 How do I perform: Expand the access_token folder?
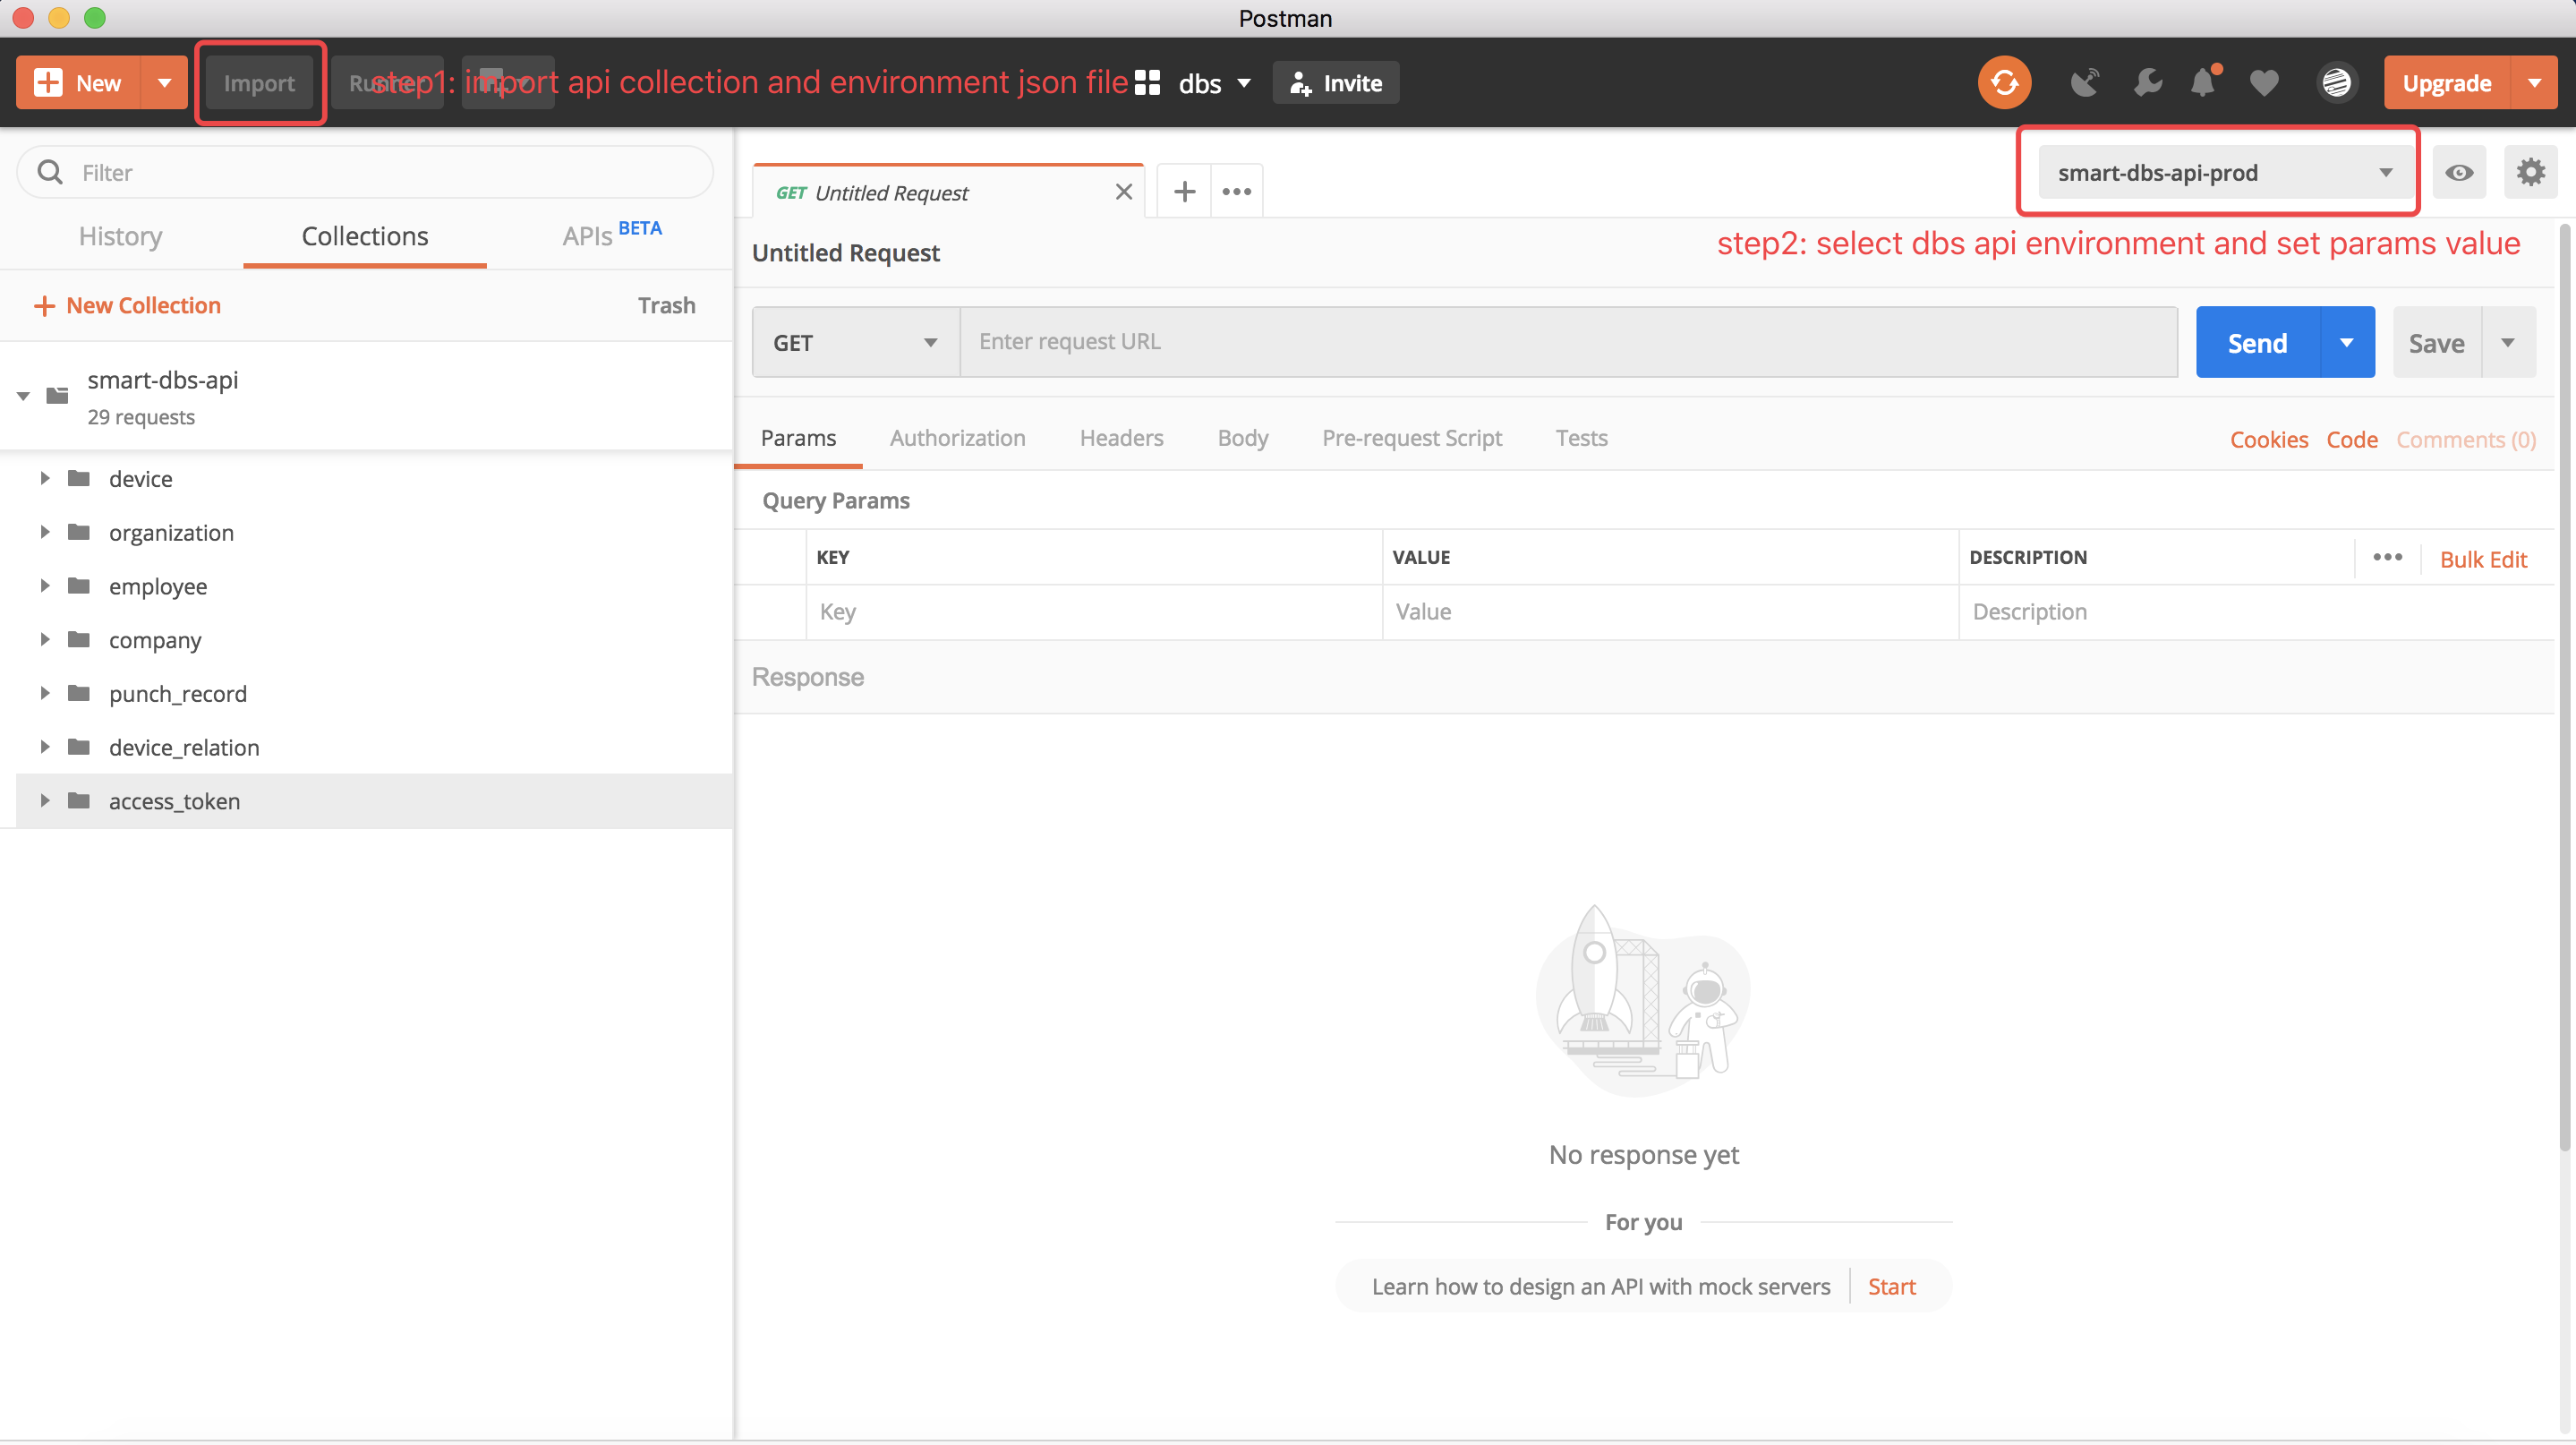click(44, 800)
